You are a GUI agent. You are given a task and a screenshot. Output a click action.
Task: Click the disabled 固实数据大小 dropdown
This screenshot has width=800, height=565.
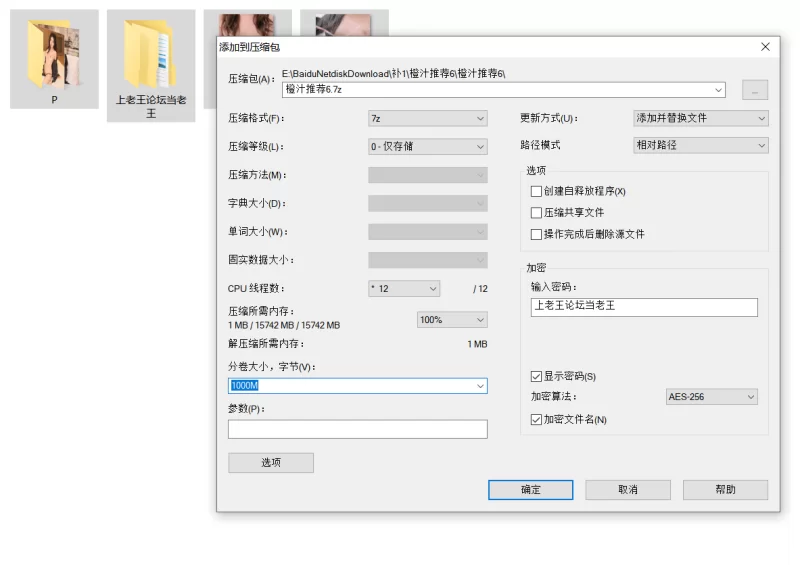pos(428,260)
